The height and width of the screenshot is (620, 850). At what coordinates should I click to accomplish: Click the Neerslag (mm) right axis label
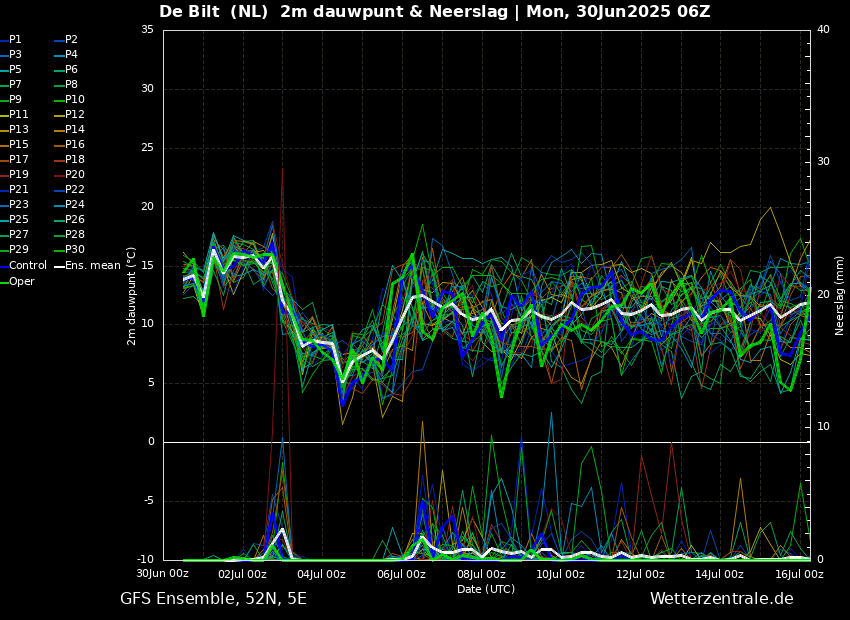pyautogui.click(x=839, y=296)
